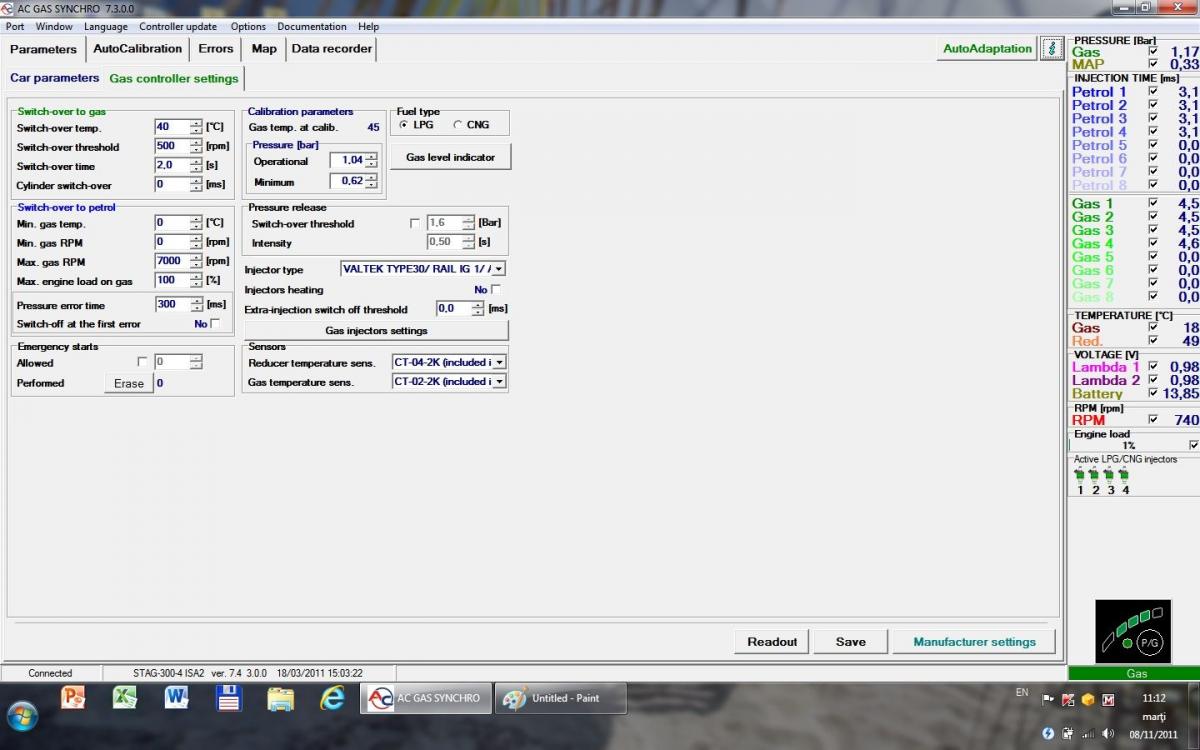Open the Windows Start menu orb
Screen dimensions: 1200x750
click(22, 714)
